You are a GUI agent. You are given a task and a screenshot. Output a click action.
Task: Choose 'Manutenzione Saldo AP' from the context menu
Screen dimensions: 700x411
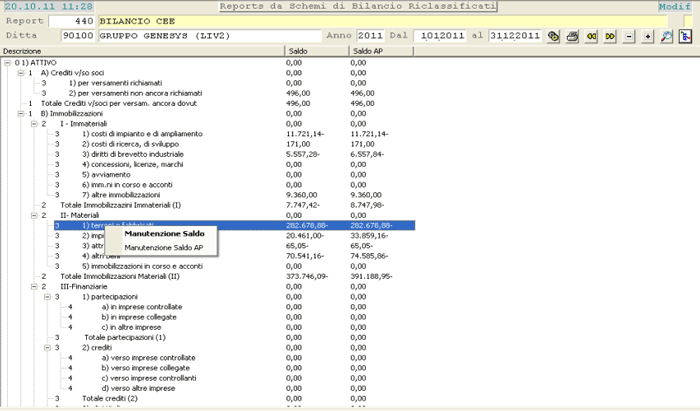(x=164, y=247)
